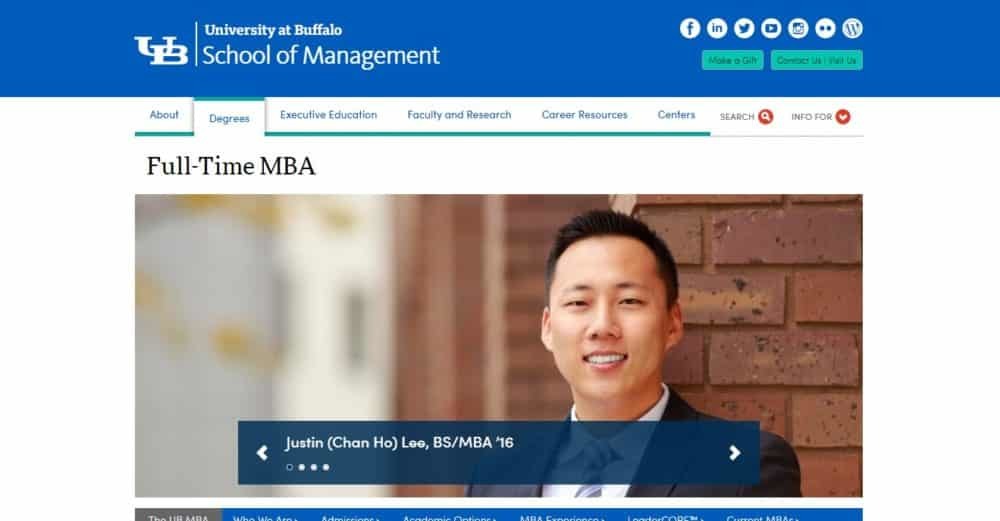Open the Instagram social icon

[798, 28]
